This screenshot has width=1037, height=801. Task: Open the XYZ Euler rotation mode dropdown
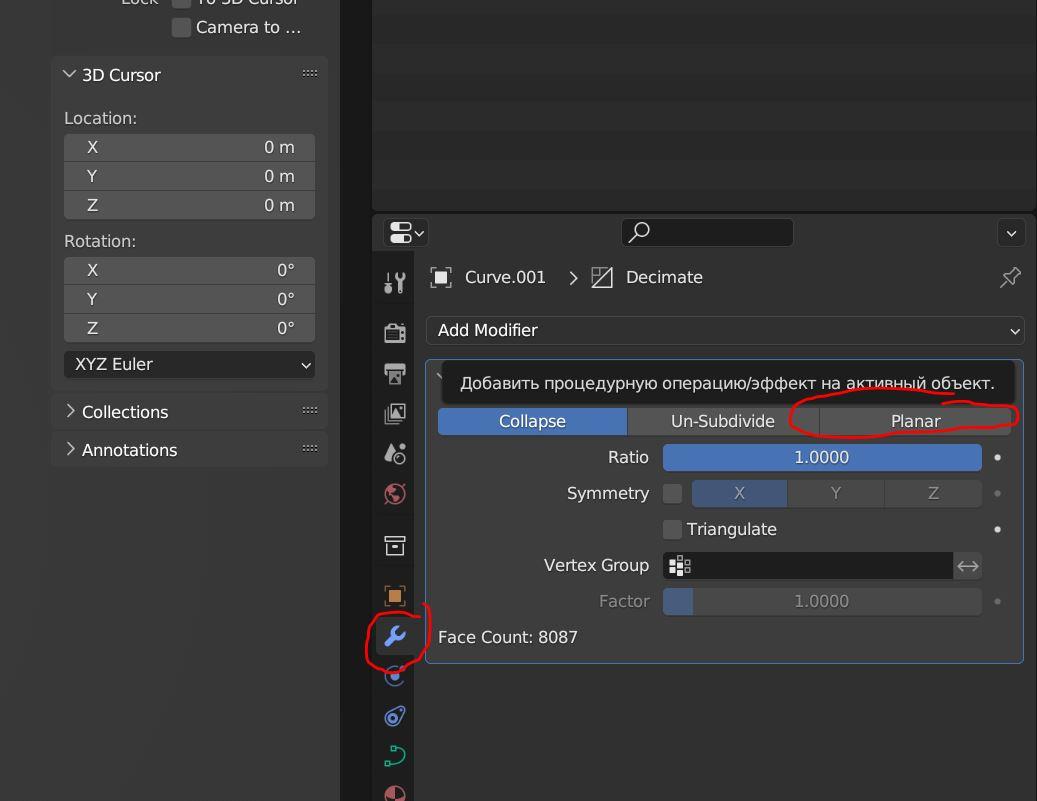pos(189,364)
